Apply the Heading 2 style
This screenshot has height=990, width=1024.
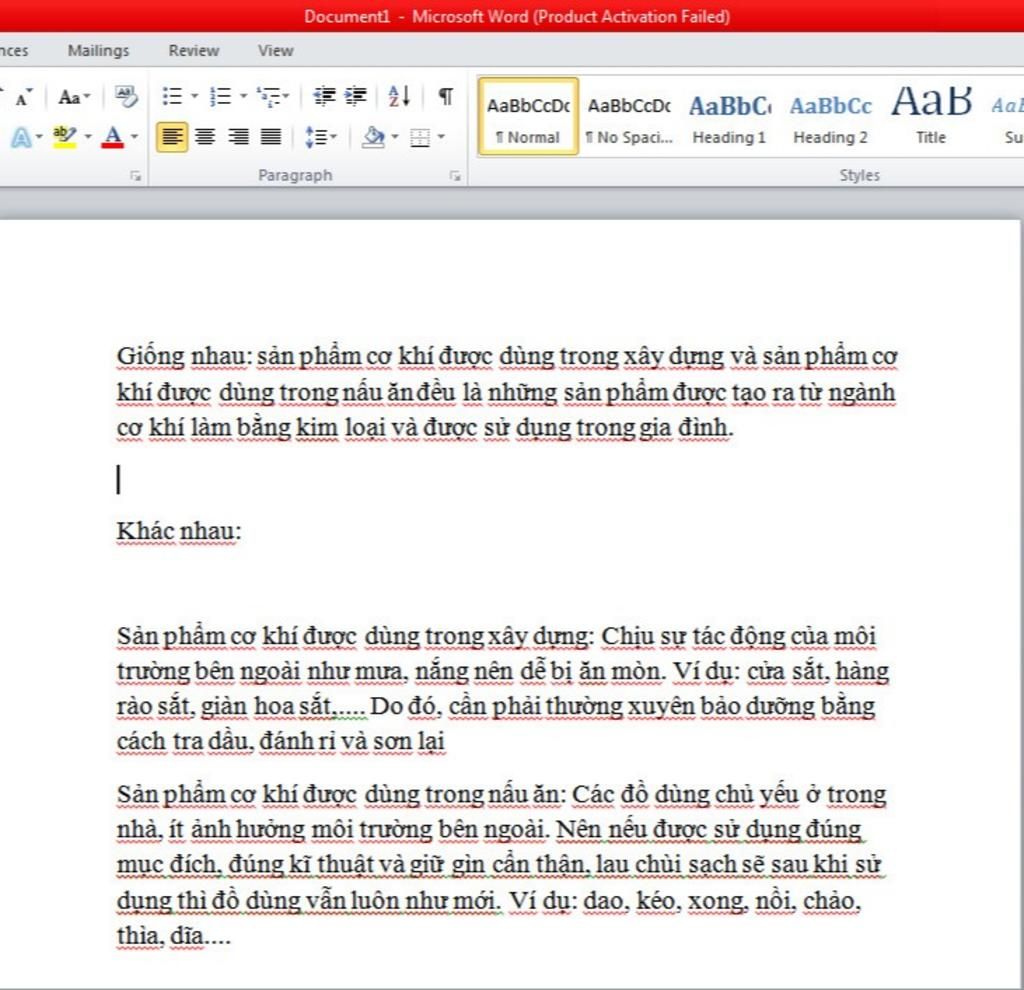[x=831, y=117]
